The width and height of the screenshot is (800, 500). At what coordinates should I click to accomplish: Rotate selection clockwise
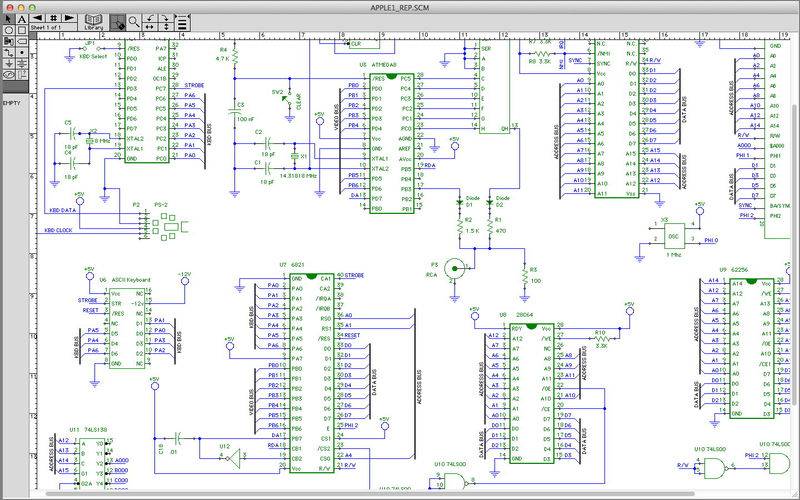(x=166, y=18)
